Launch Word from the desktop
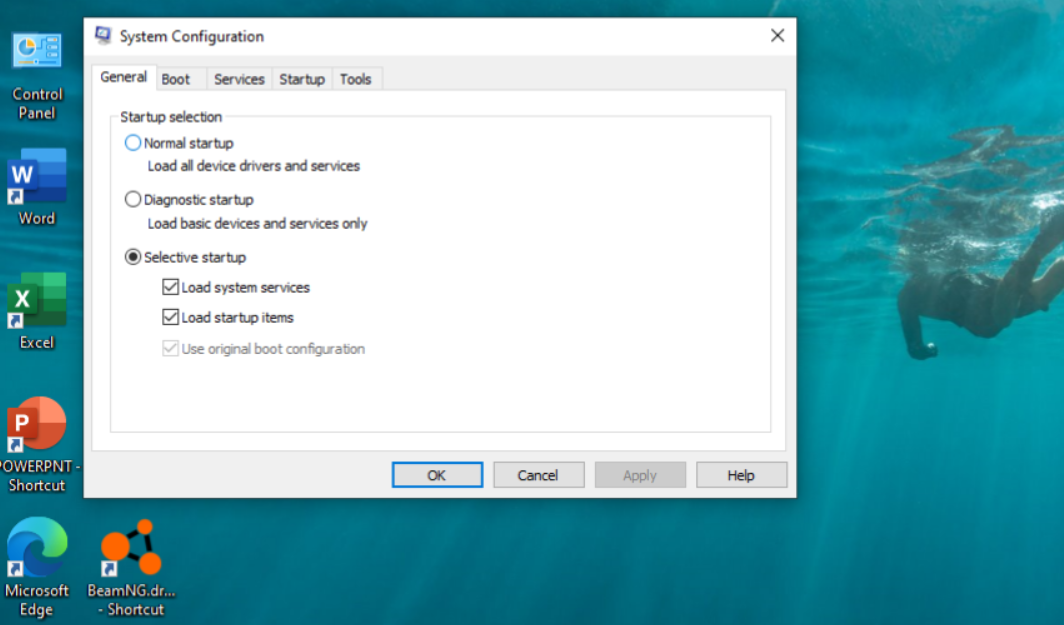 (37, 177)
